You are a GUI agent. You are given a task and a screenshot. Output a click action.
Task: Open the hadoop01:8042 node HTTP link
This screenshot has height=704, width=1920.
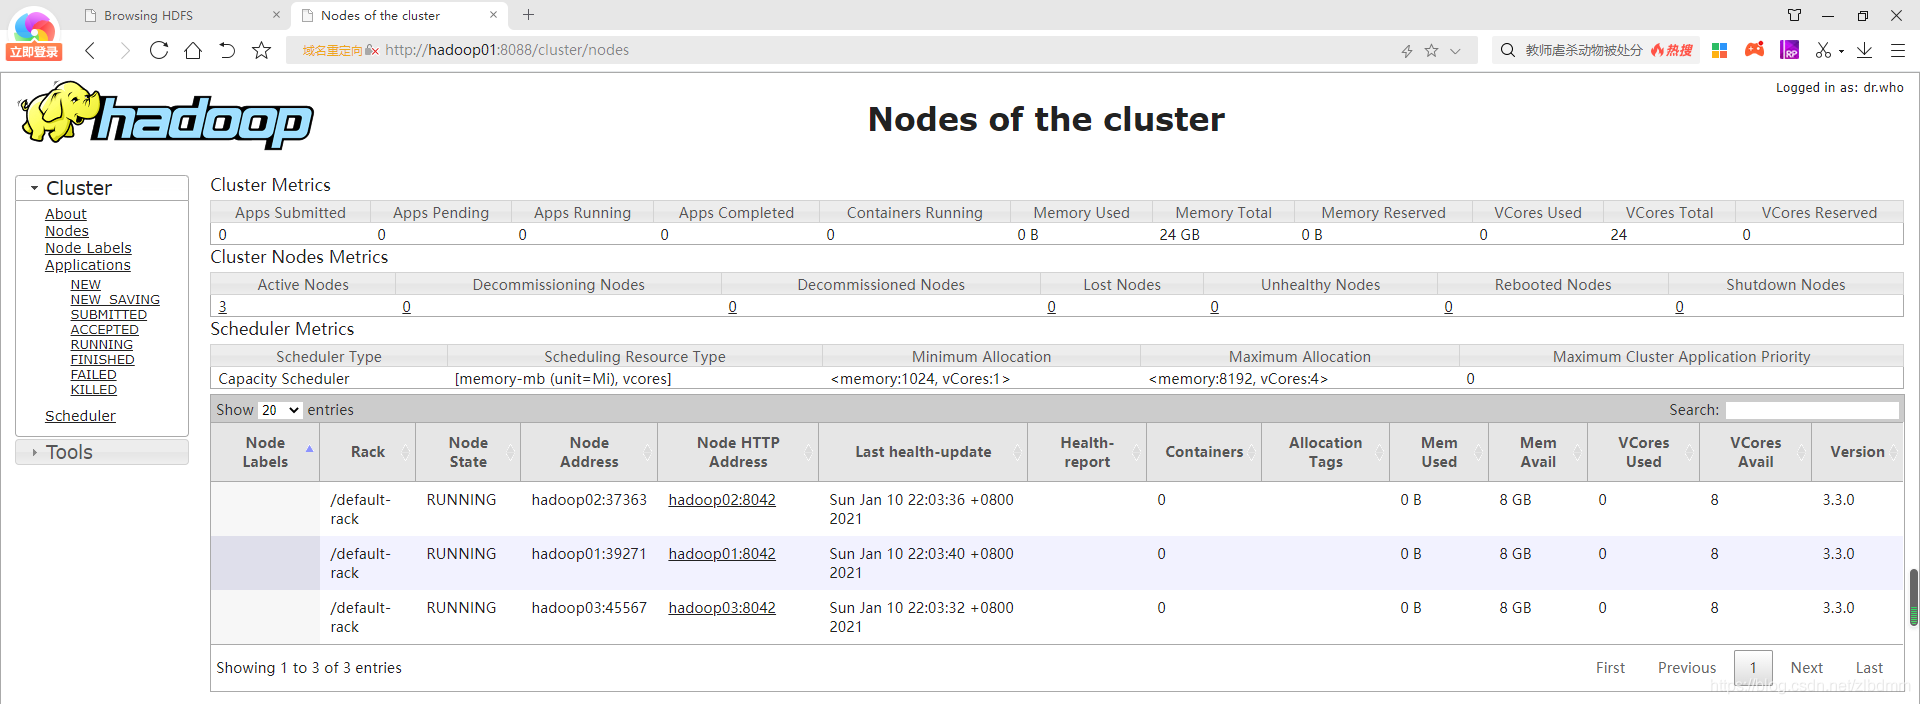point(722,554)
